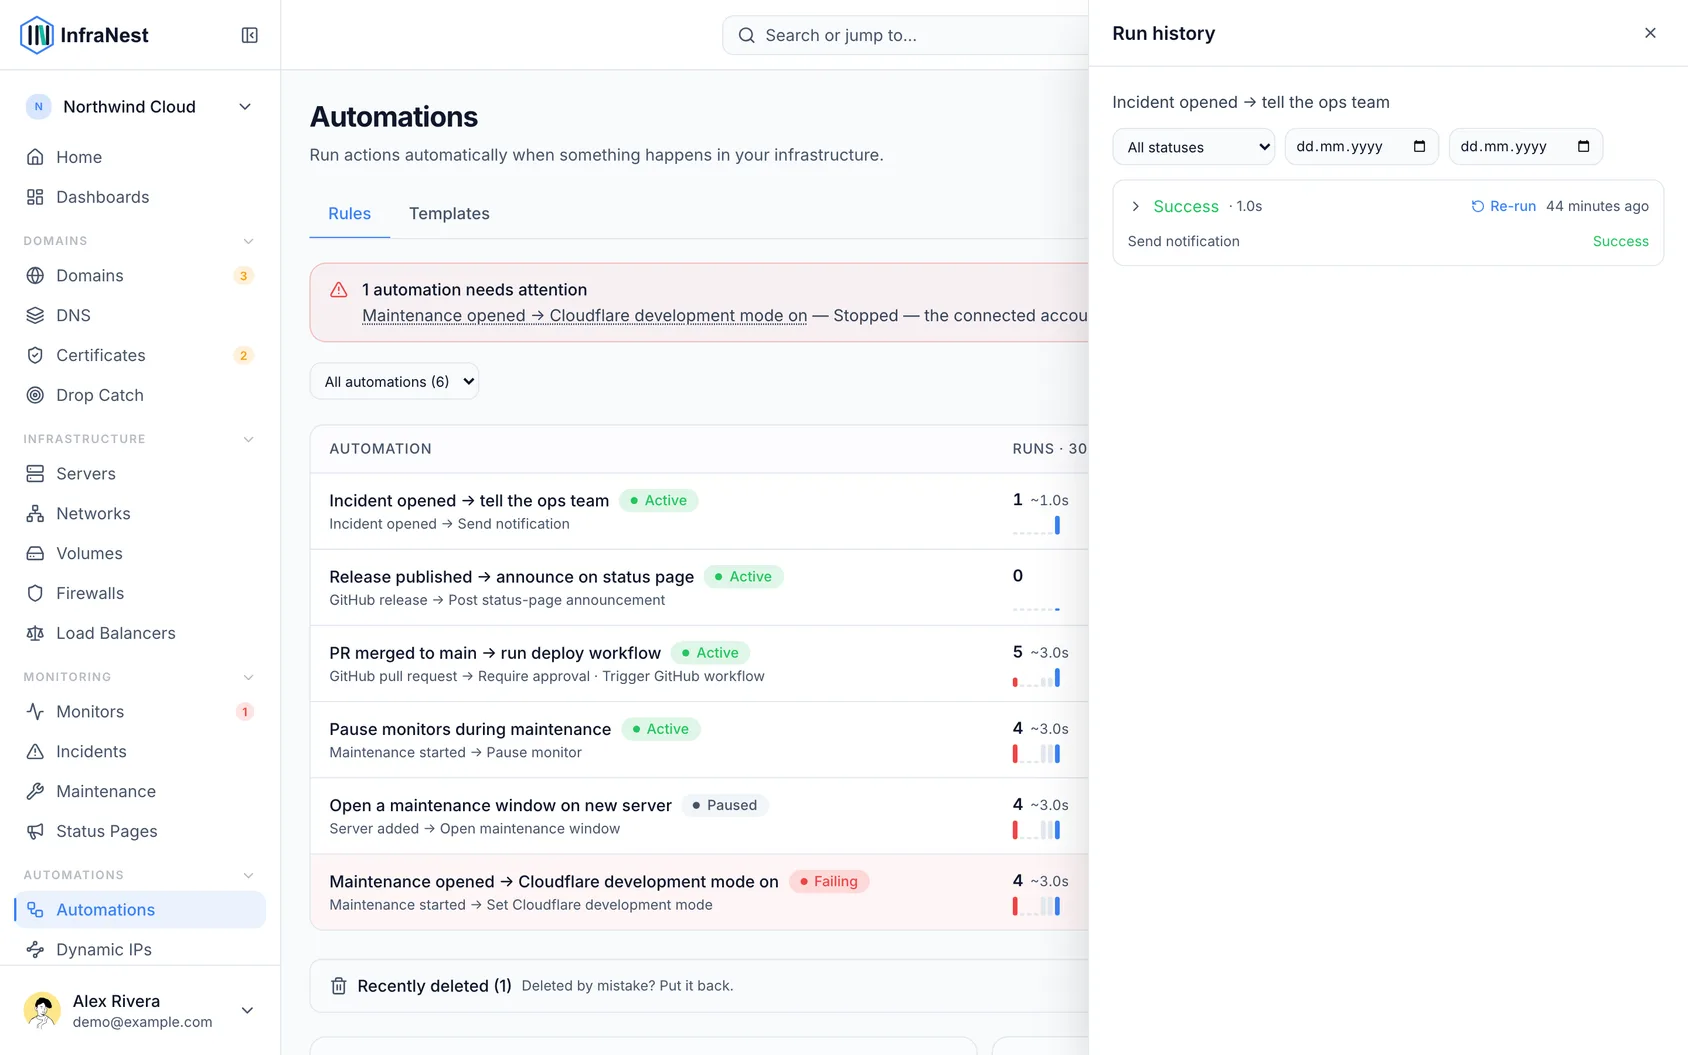This screenshot has width=1688, height=1055.
Task: Go to Dashboards in the sidebar
Action: pyautogui.click(x=140, y=197)
